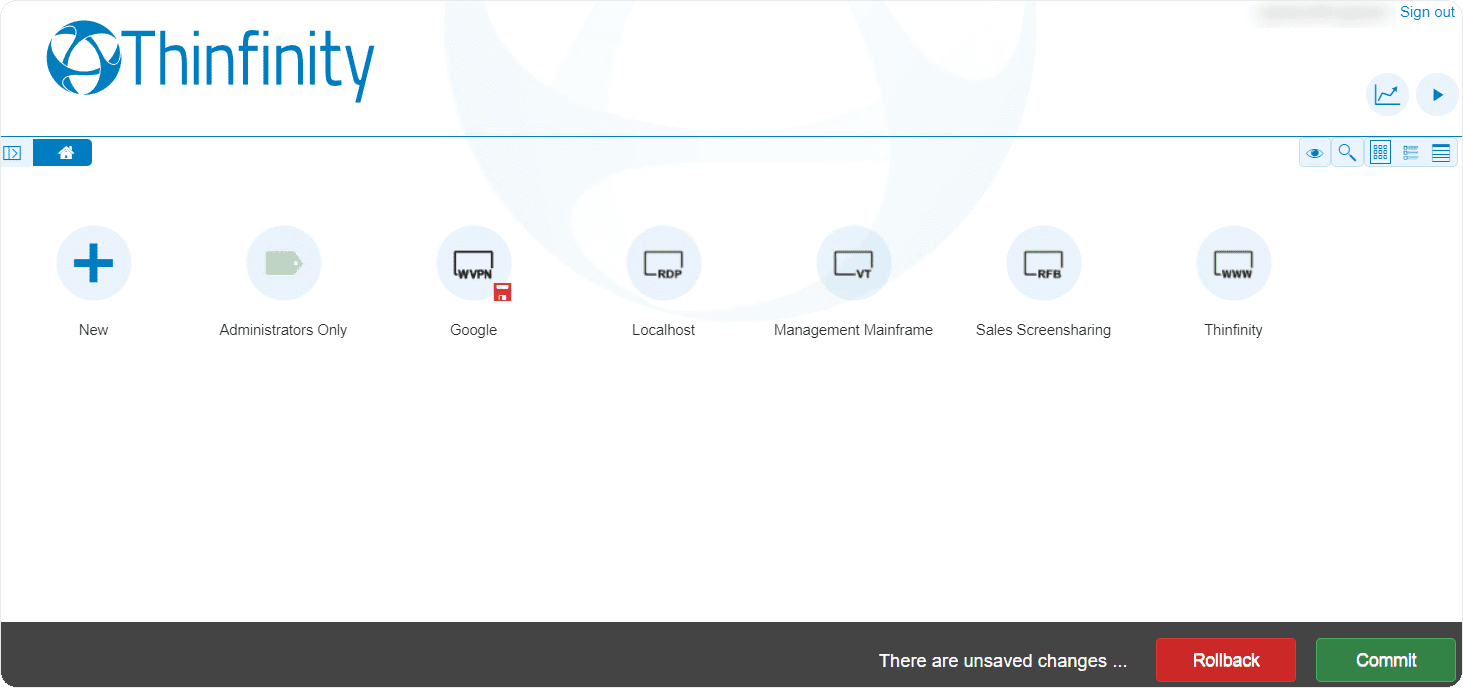Viewport: 1463px width, 688px height.
Task: Click the Thinfinity logo
Action: pos(210,60)
